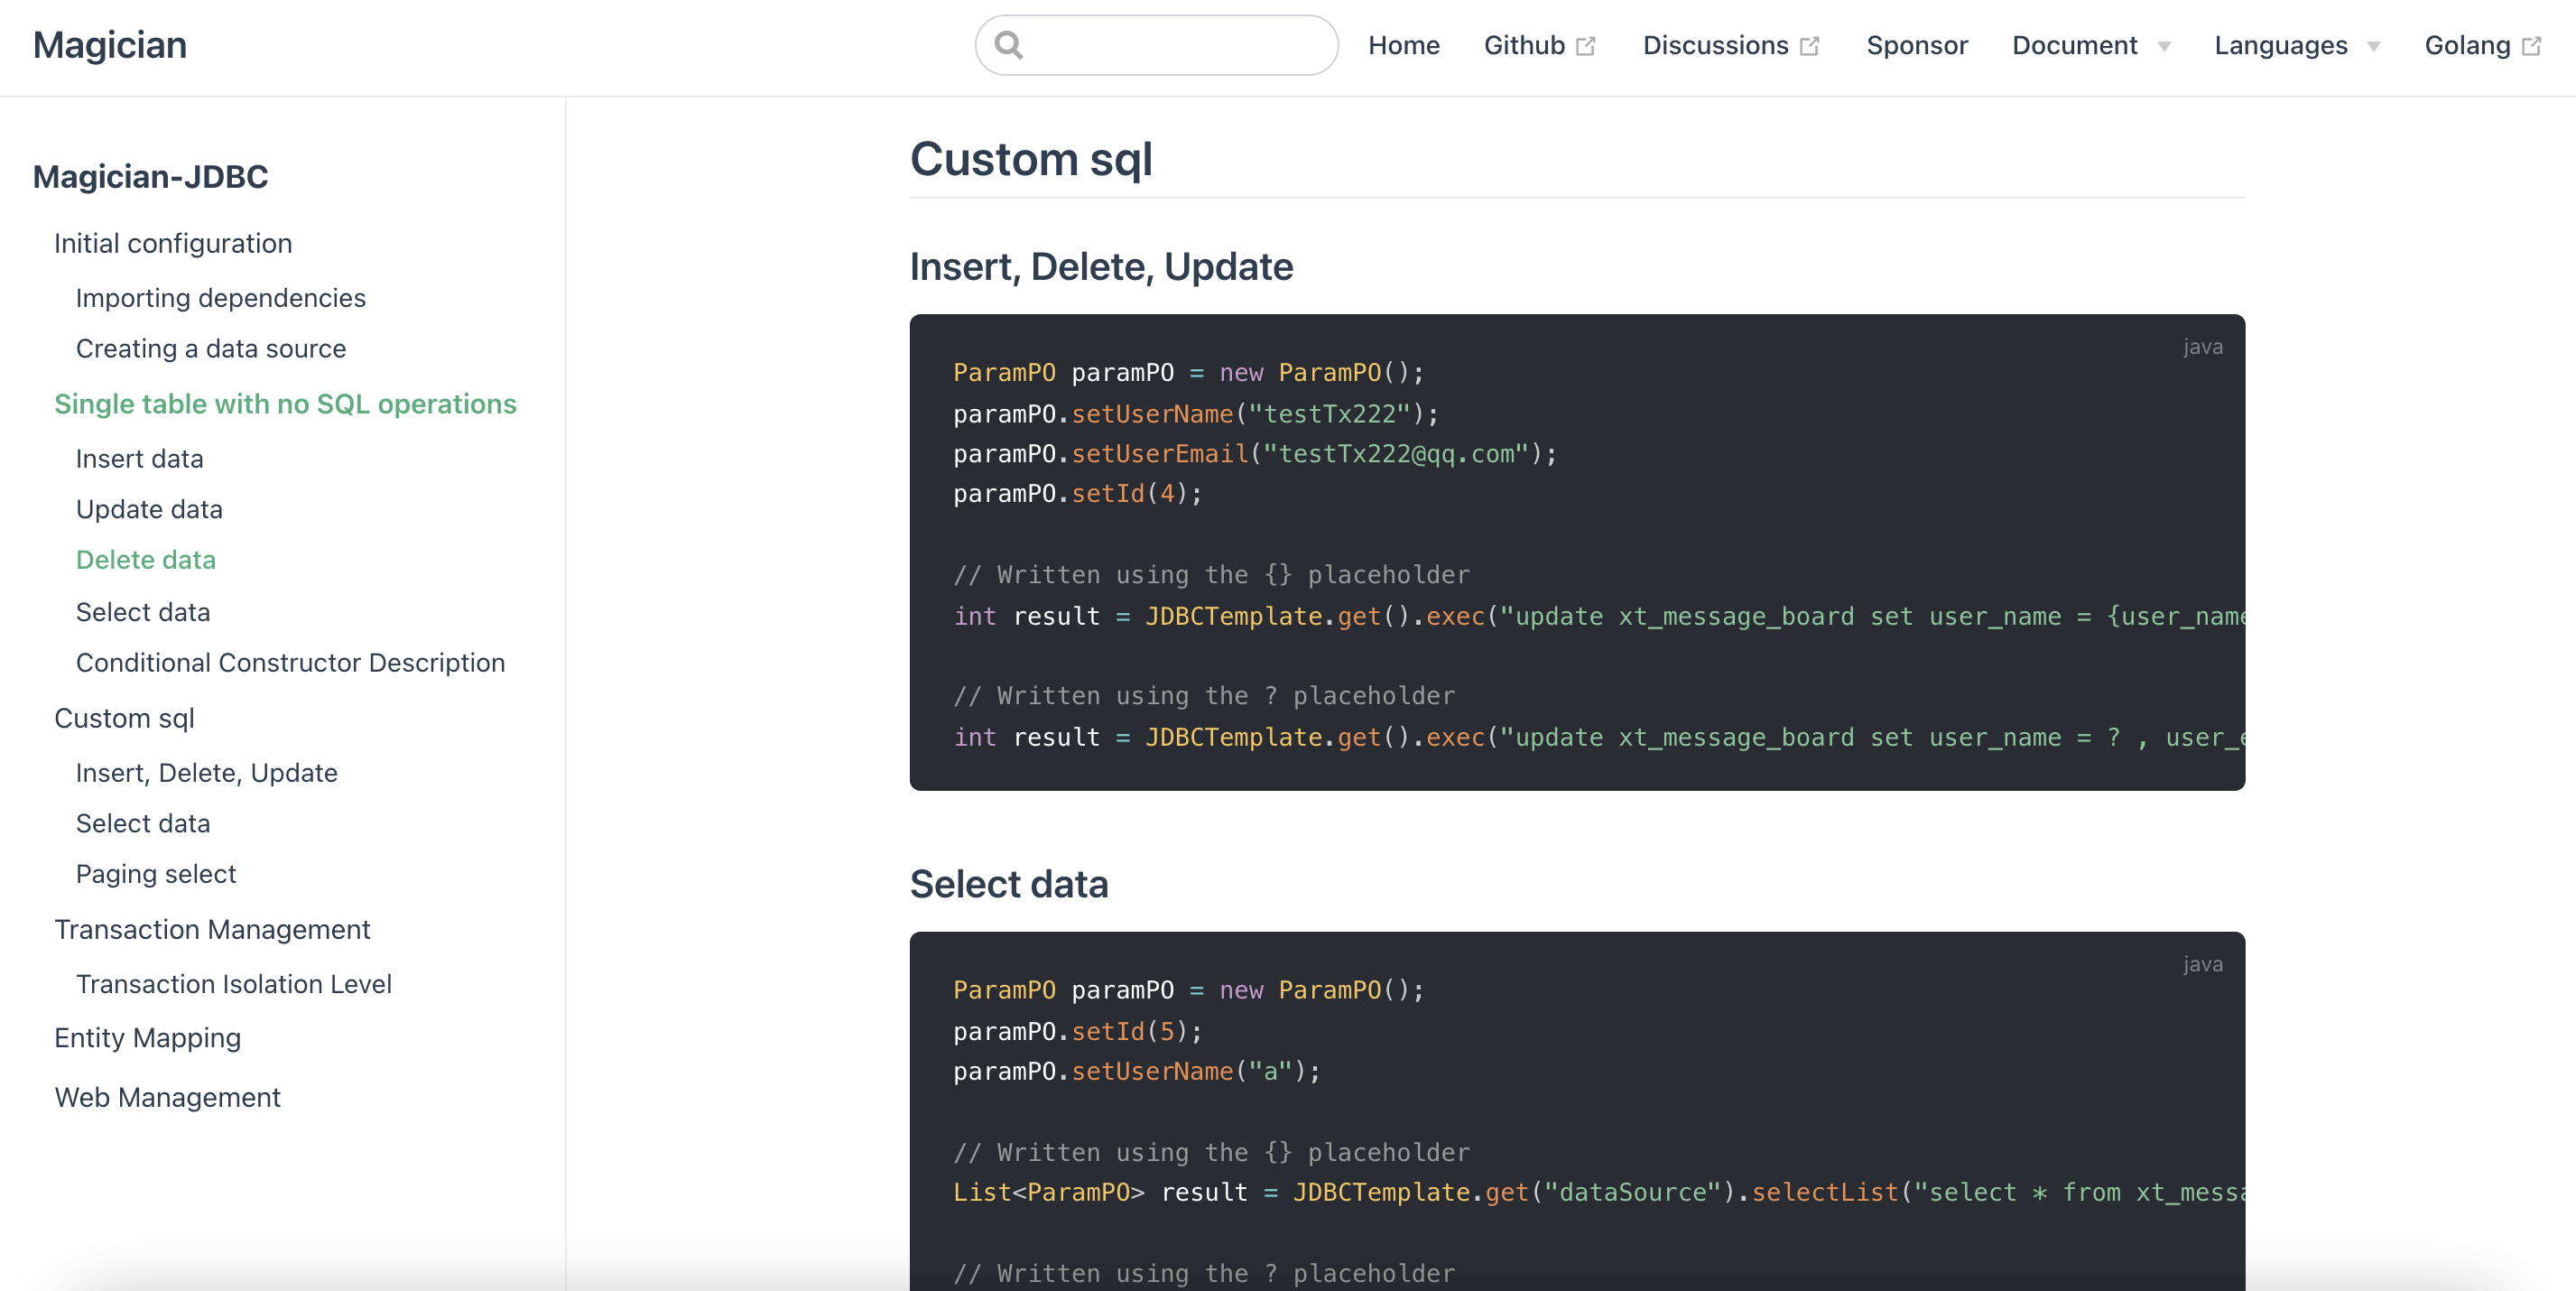Viewport: 2576px width, 1291px height.
Task: Click the search magnifier icon
Action: pyautogui.click(x=1009, y=45)
